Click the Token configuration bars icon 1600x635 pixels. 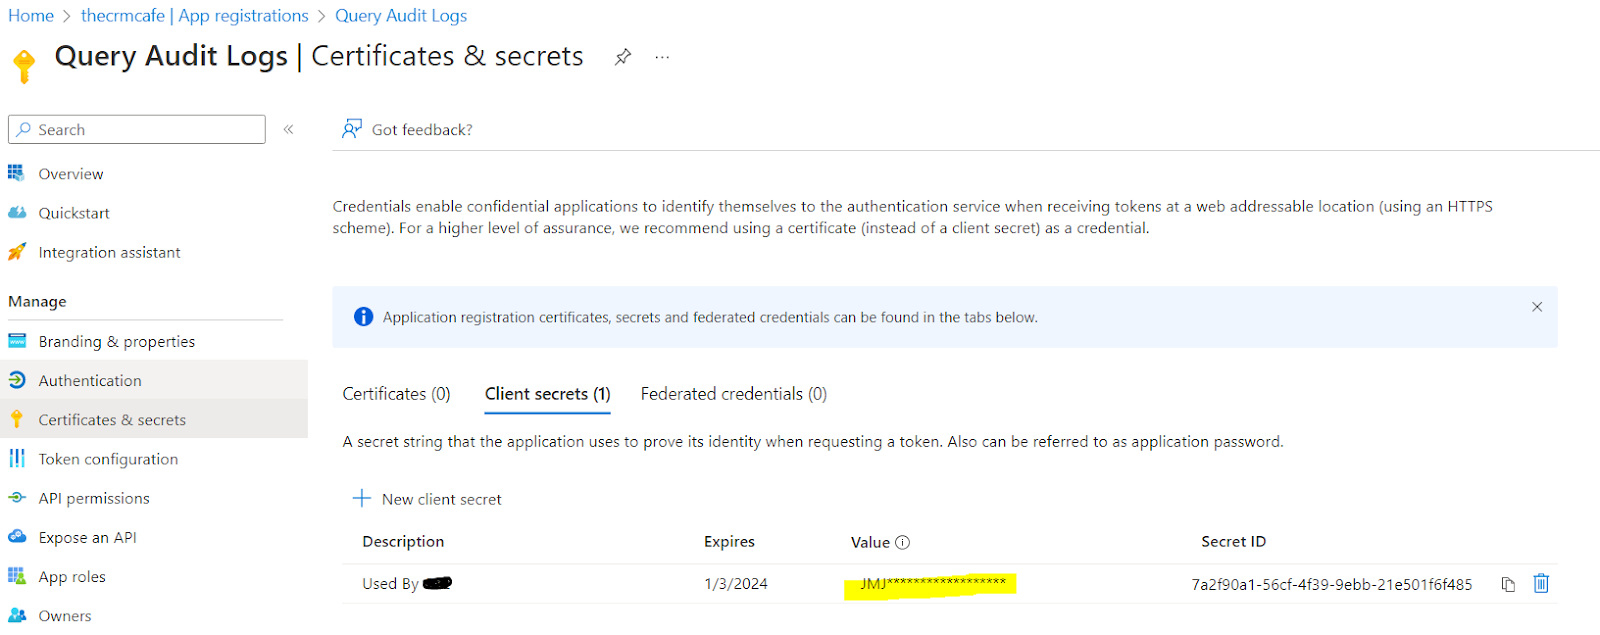tap(17, 458)
